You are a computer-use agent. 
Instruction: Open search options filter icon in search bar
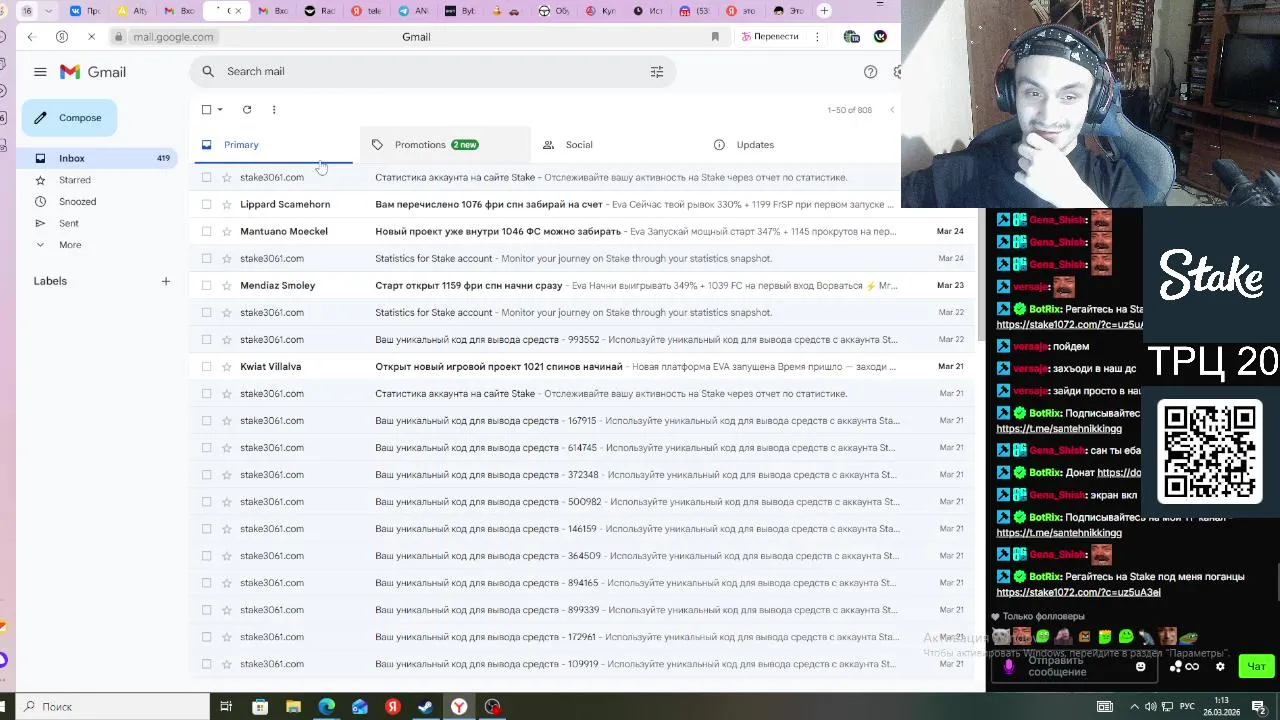point(657,72)
